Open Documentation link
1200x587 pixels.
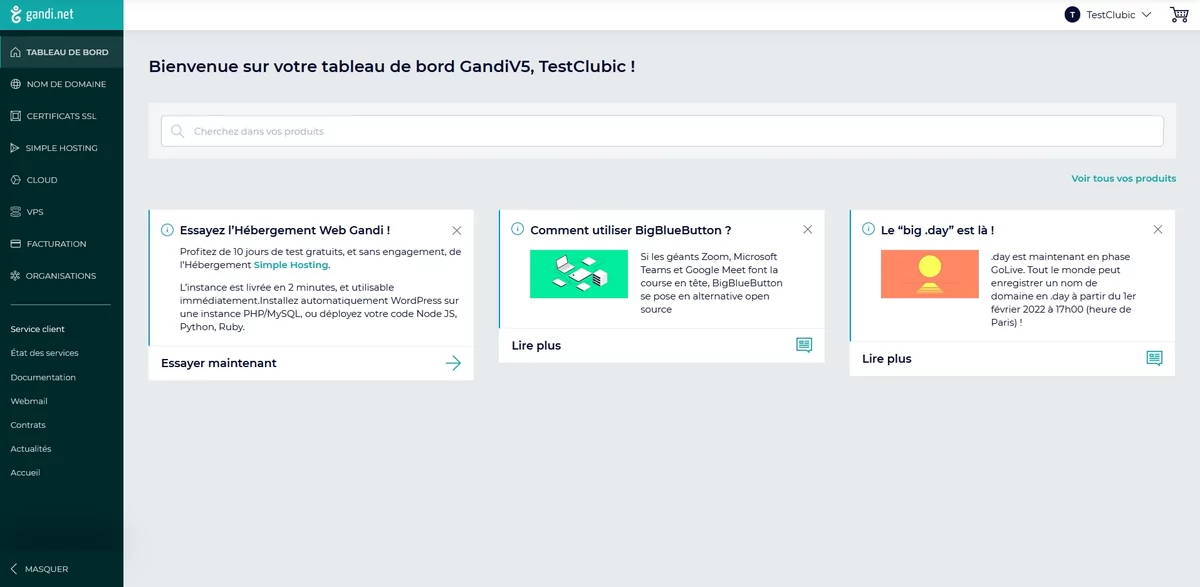tap(43, 377)
